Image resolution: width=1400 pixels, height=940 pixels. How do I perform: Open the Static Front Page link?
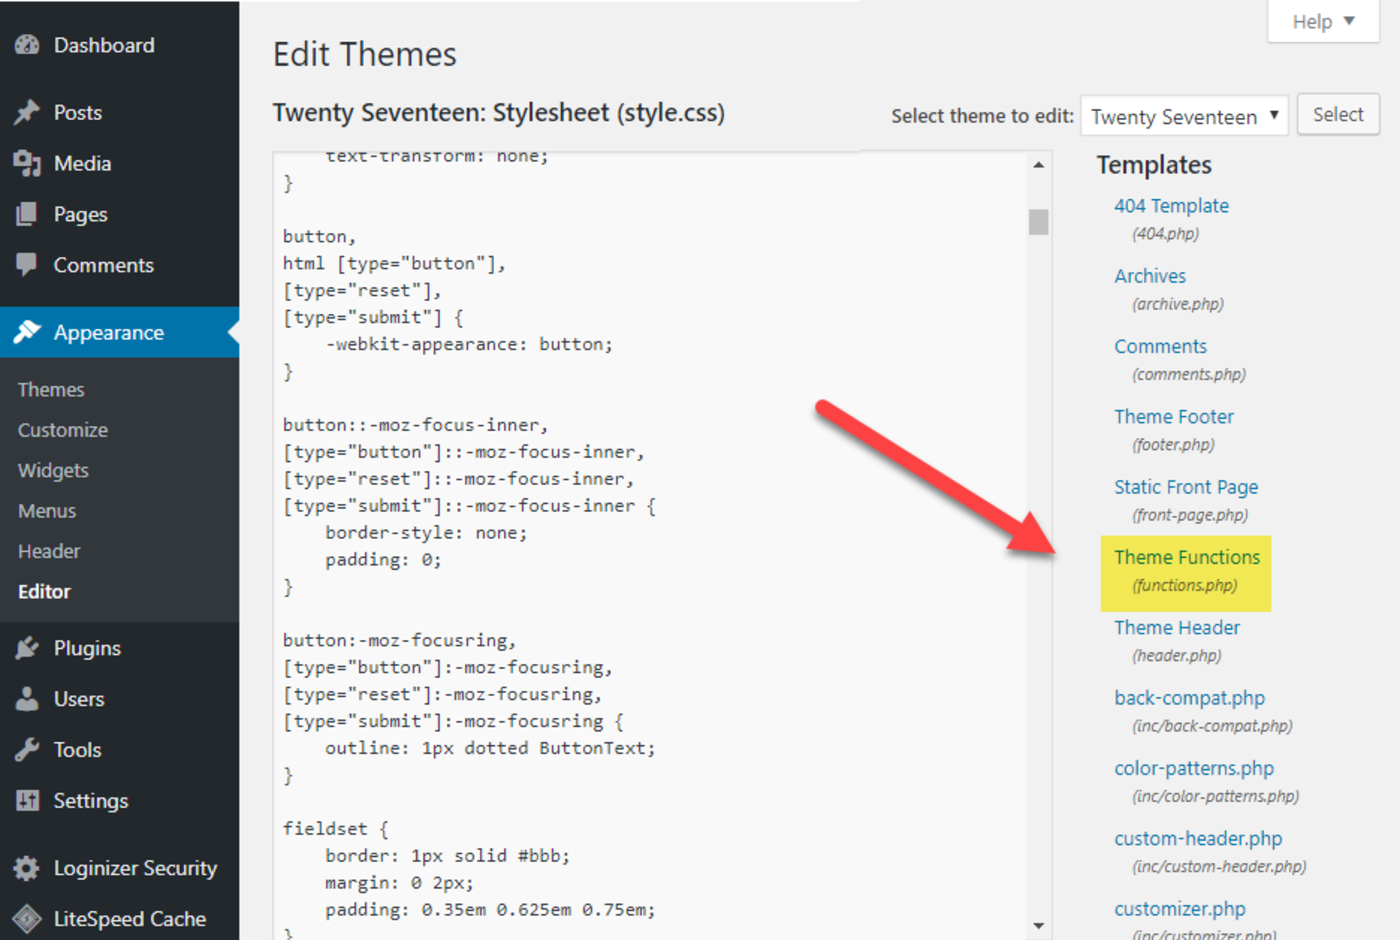point(1186,487)
